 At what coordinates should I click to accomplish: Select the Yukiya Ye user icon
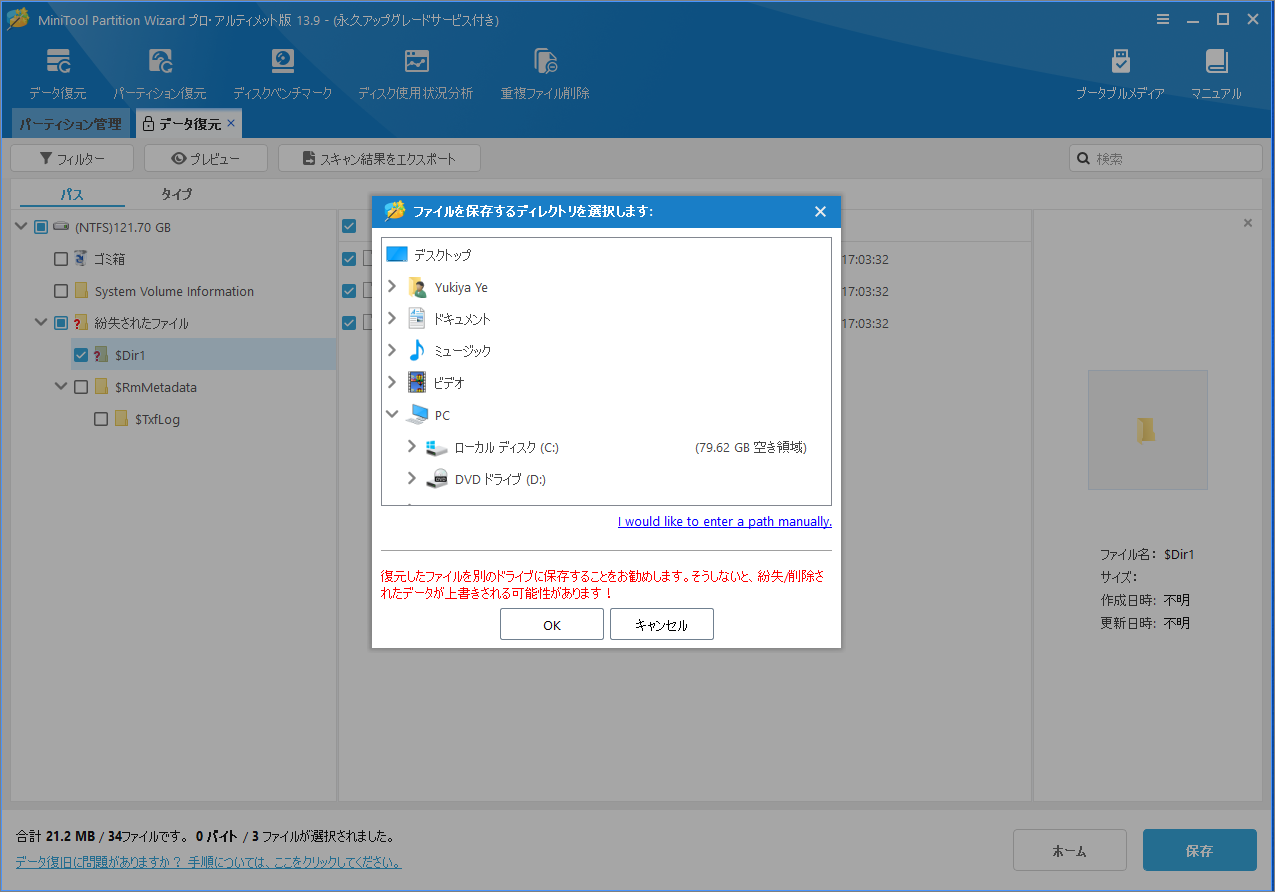[417, 287]
